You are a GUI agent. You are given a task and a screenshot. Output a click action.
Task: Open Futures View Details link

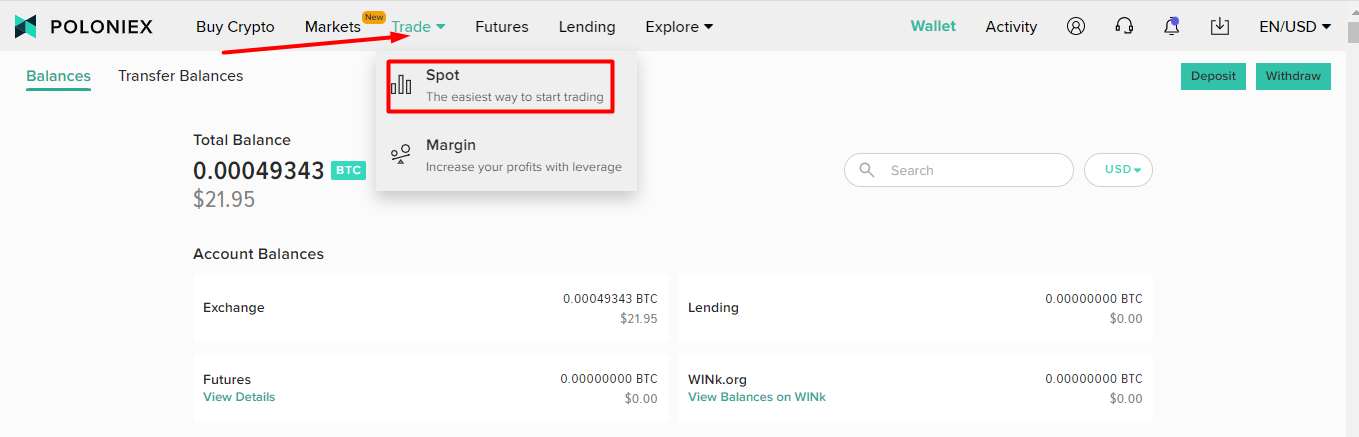coord(239,397)
